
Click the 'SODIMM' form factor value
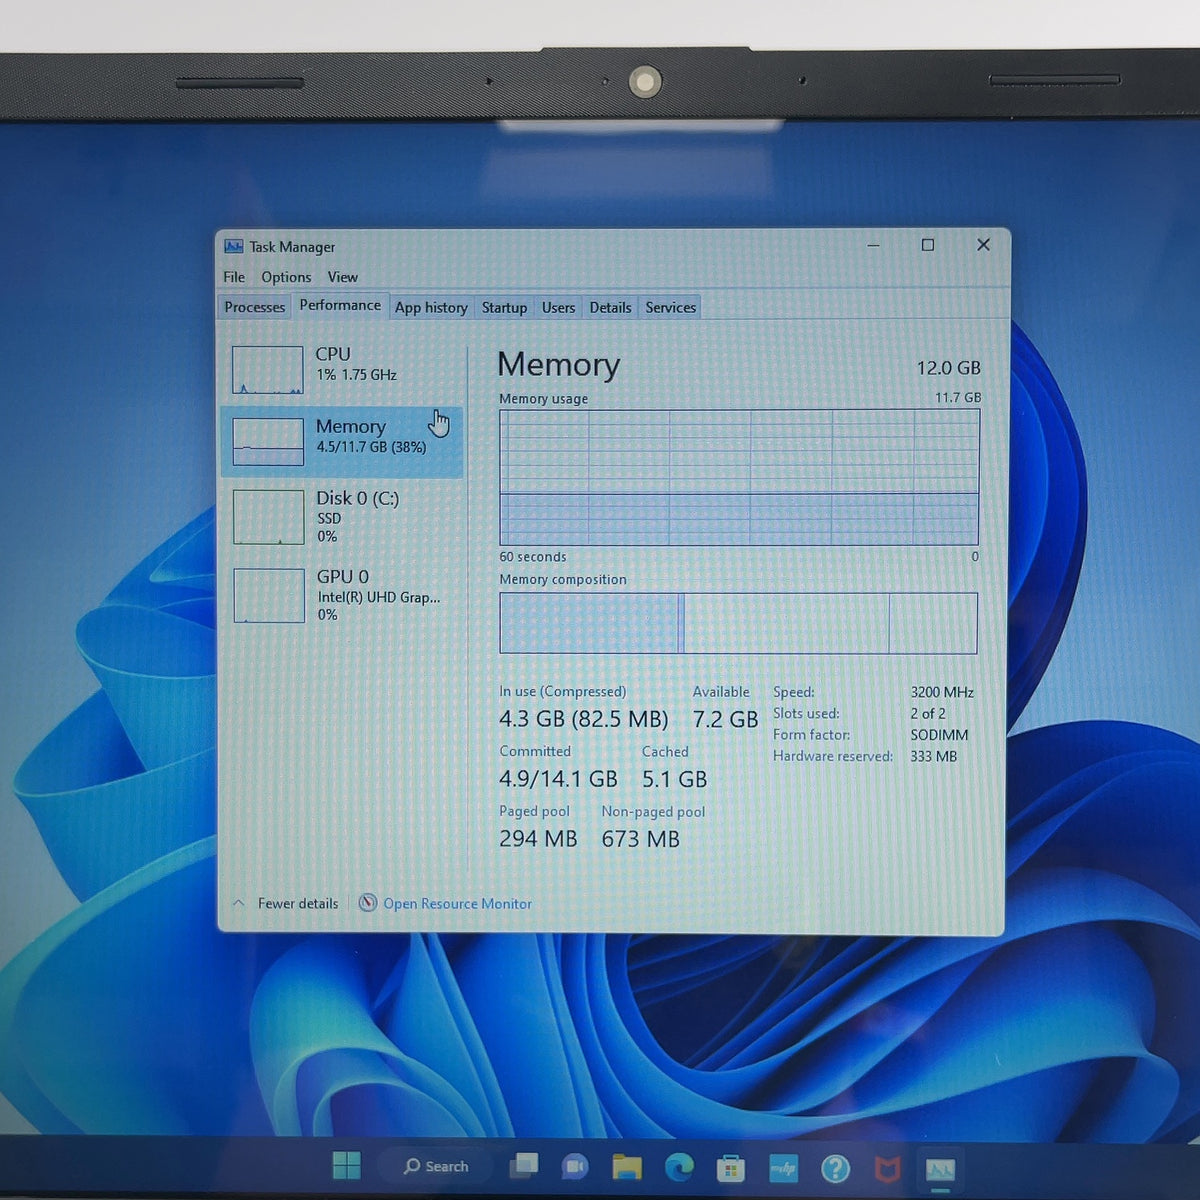(939, 734)
